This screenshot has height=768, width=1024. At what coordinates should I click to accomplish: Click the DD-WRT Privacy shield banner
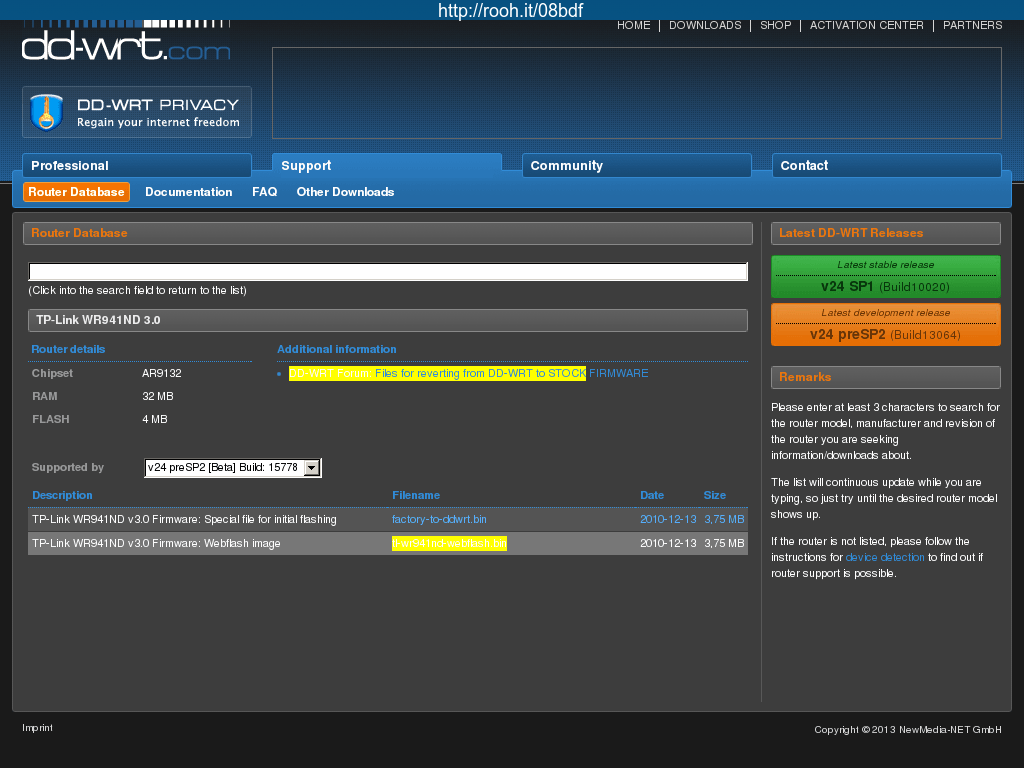click(x=137, y=112)
